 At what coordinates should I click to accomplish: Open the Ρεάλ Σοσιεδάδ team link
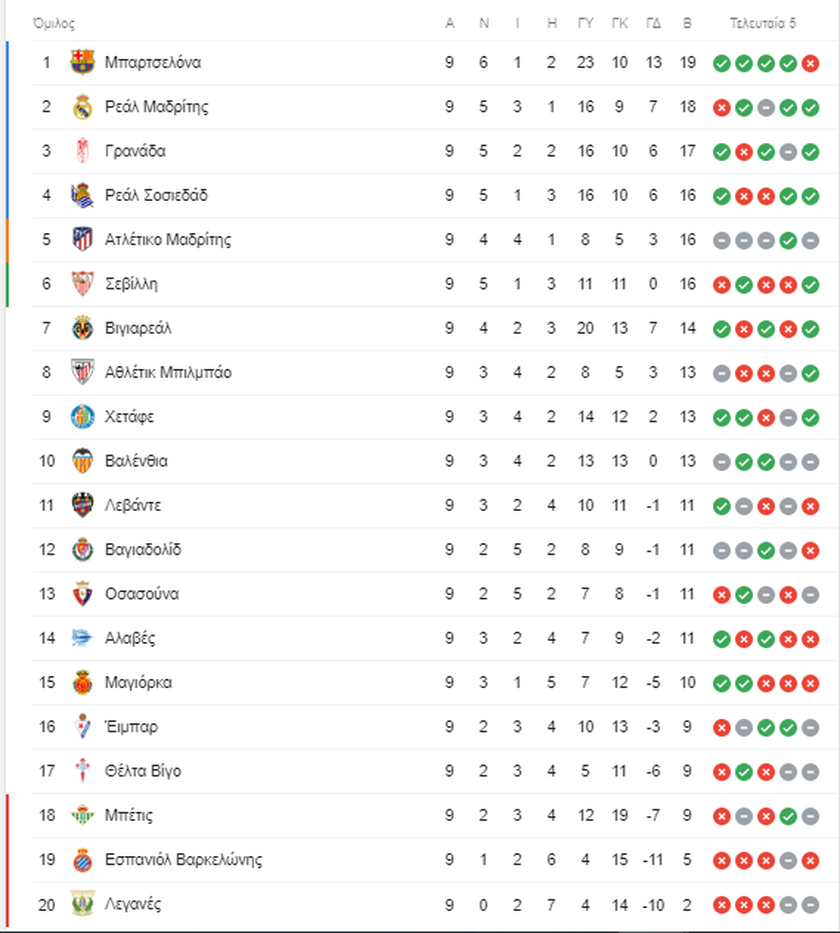(156, 195)
